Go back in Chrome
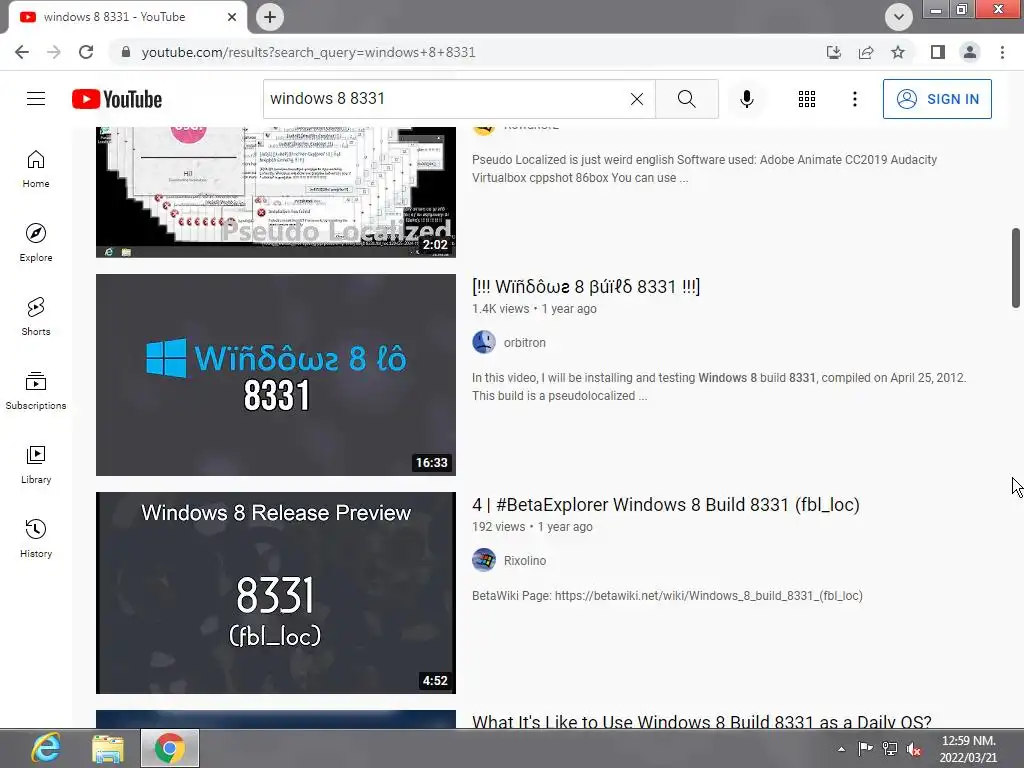1024x768 pixels. [22, 52]
